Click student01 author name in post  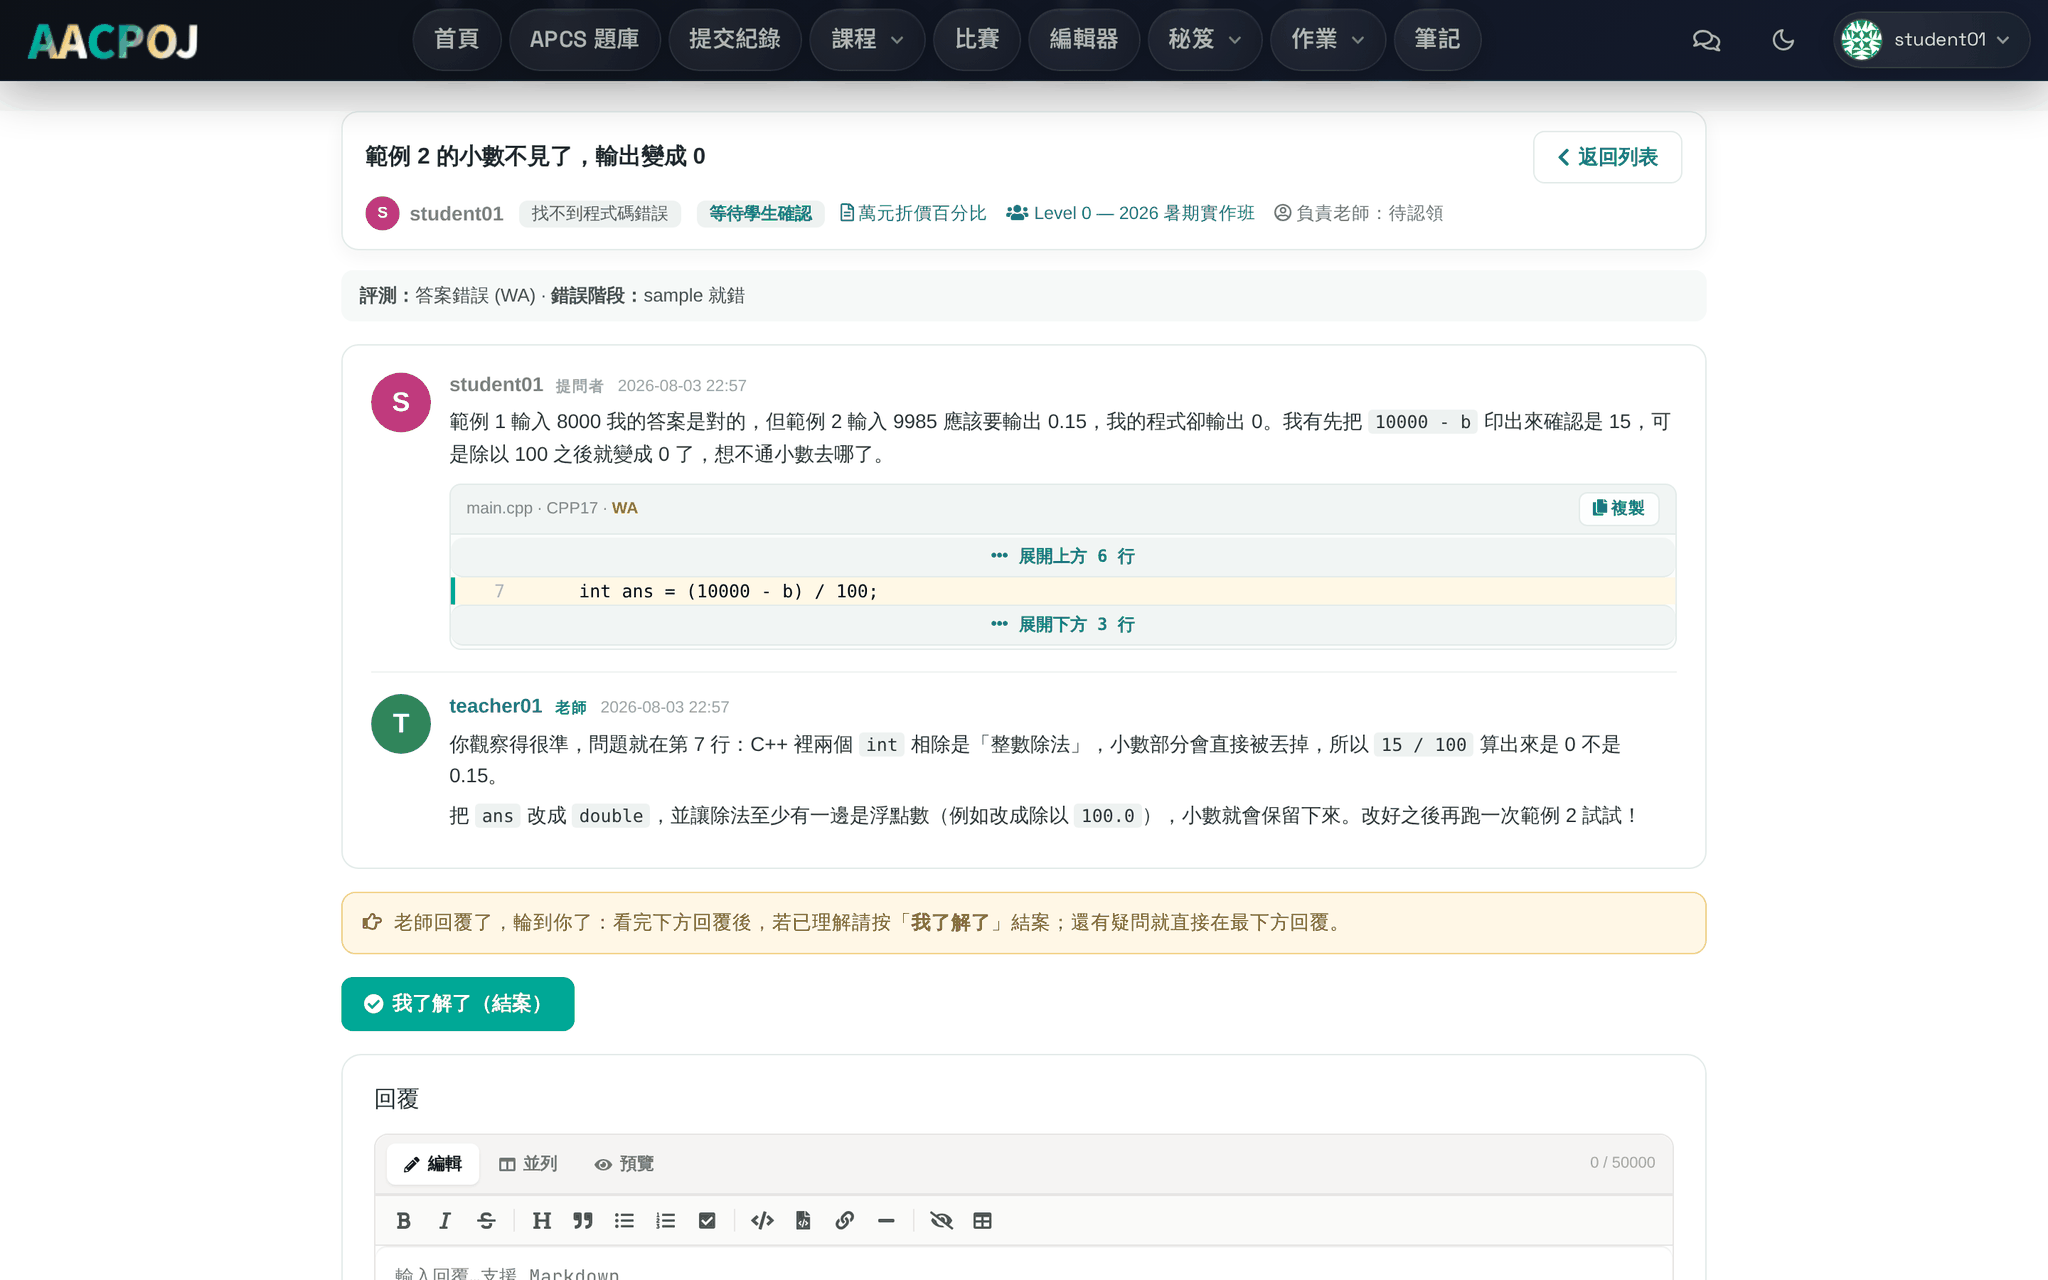496,385
